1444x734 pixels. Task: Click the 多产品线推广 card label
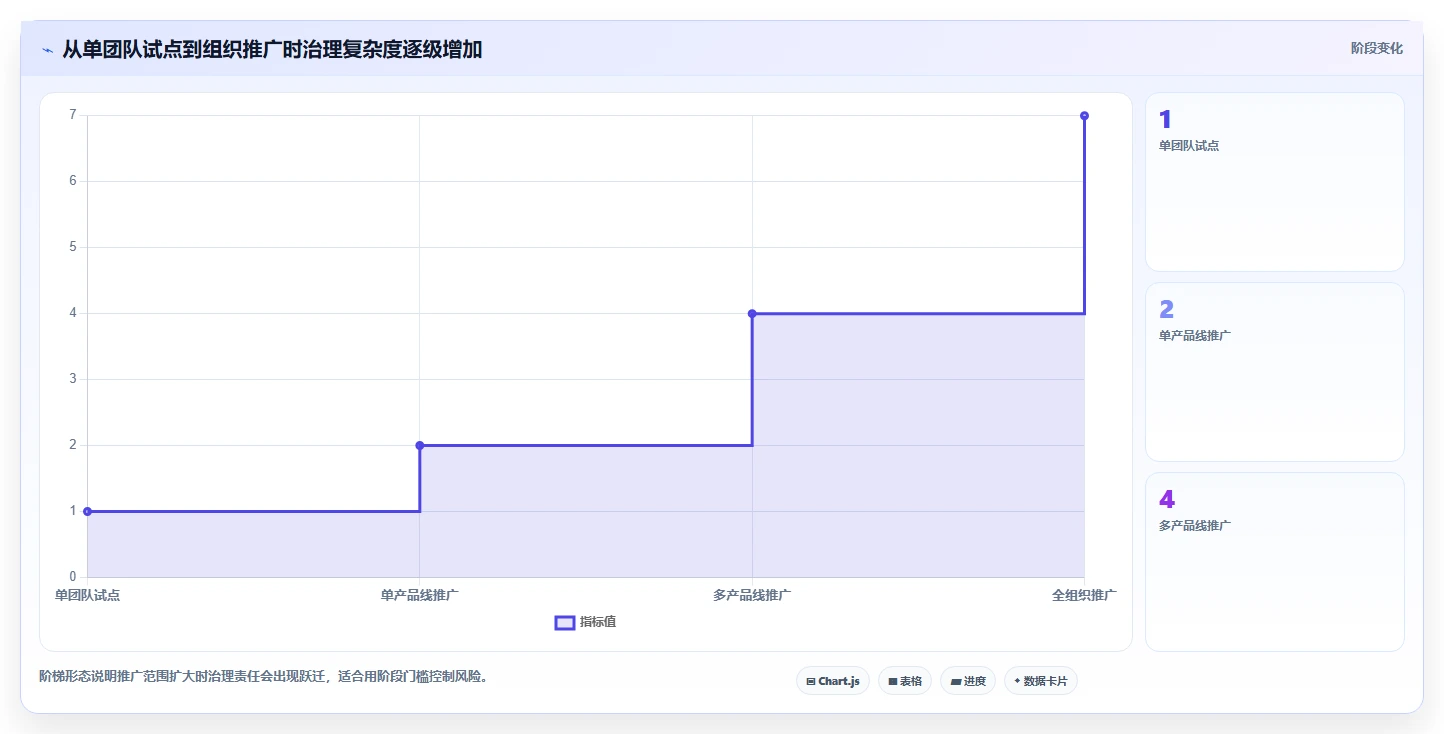(x=1195, y=525)
